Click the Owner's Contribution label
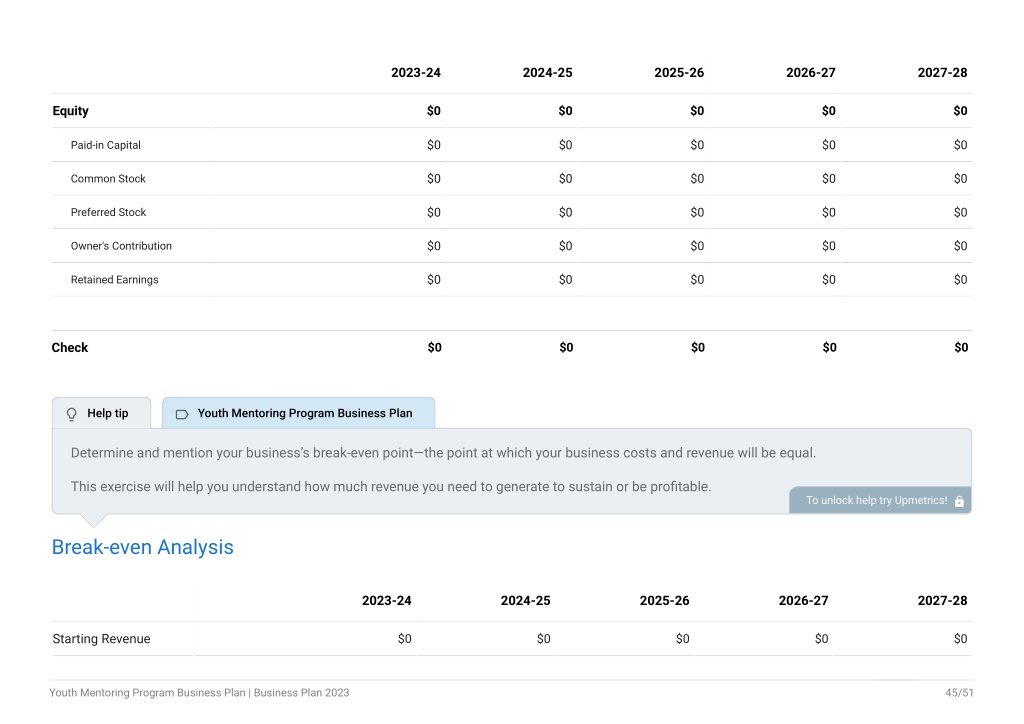This screenshot has height=724, width=1024. pyautogui.click(x=121, y=246)
